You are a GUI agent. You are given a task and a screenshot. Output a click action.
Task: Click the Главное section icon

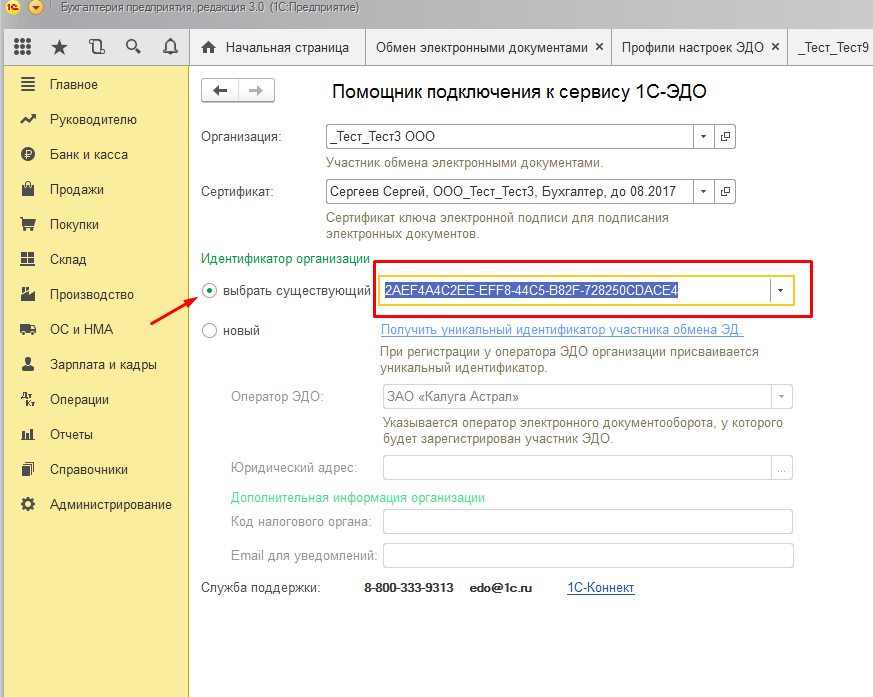click(28, 84)
